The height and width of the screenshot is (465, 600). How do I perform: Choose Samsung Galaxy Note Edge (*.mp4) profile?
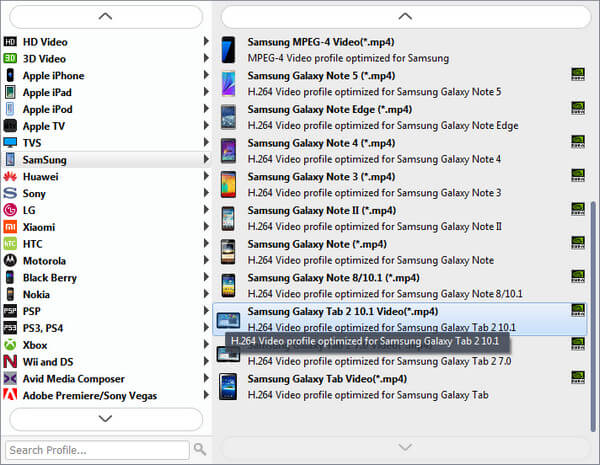click(400, 117)
